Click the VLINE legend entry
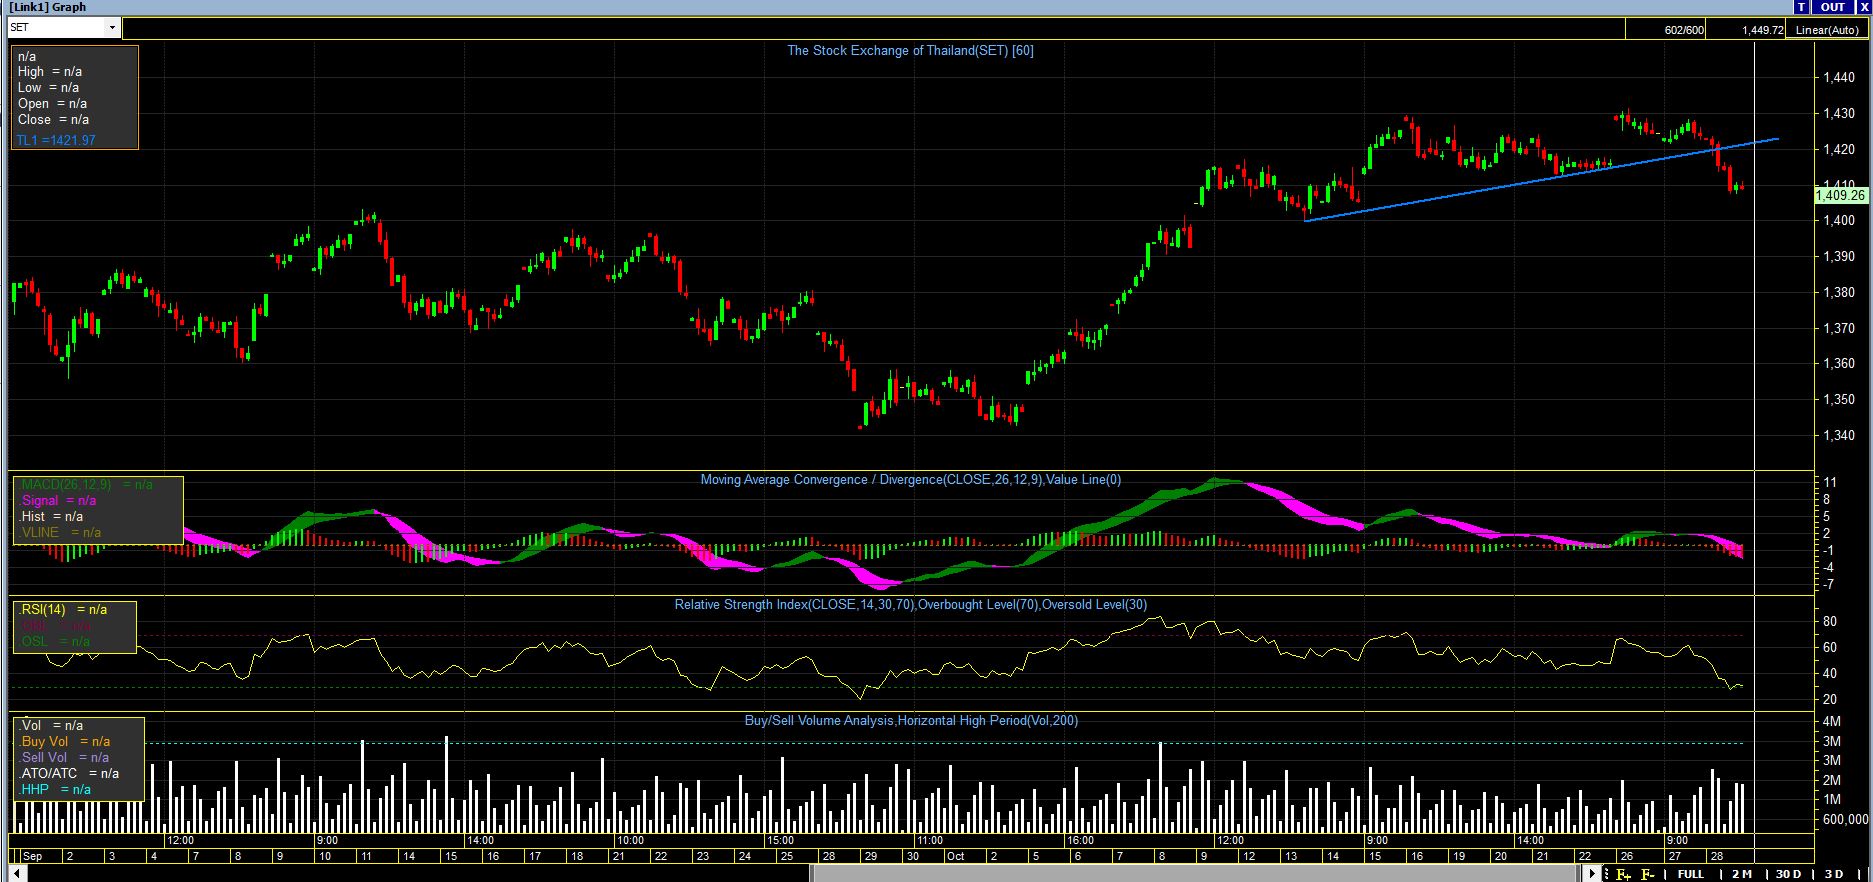 pos(60,532)
